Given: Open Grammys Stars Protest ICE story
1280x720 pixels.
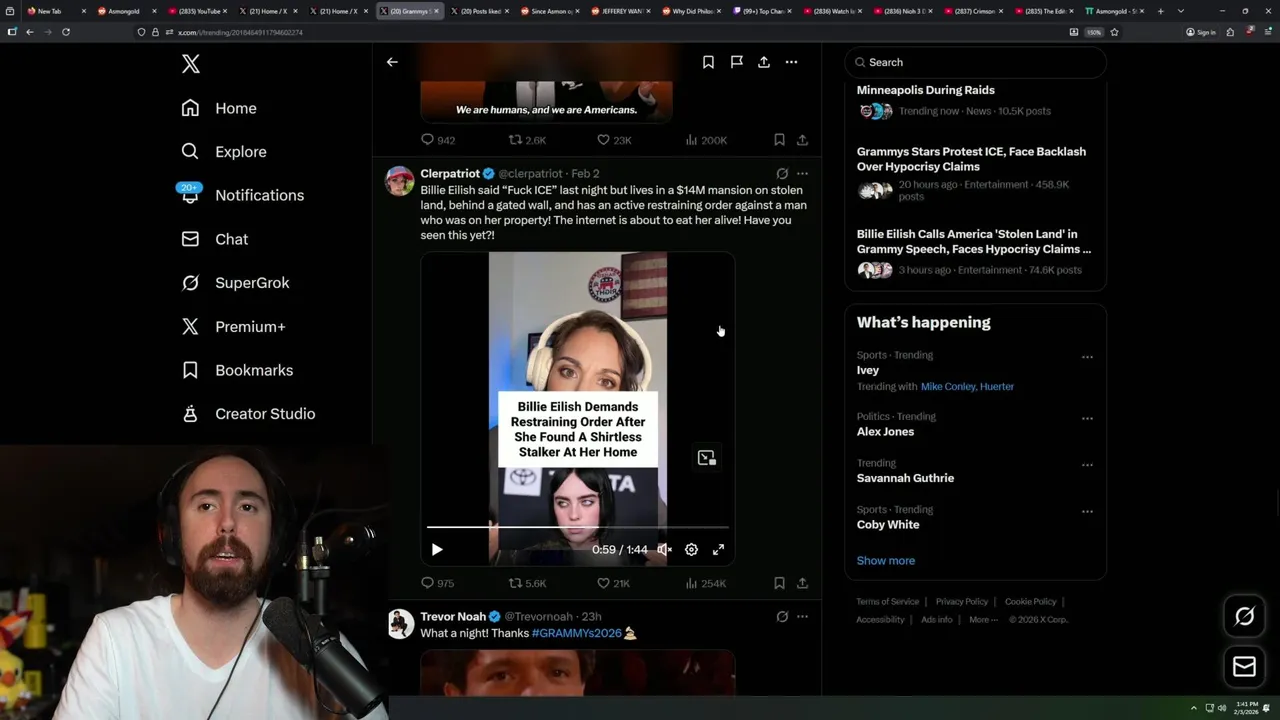Looking at the screenshot, I should point(975,174).
